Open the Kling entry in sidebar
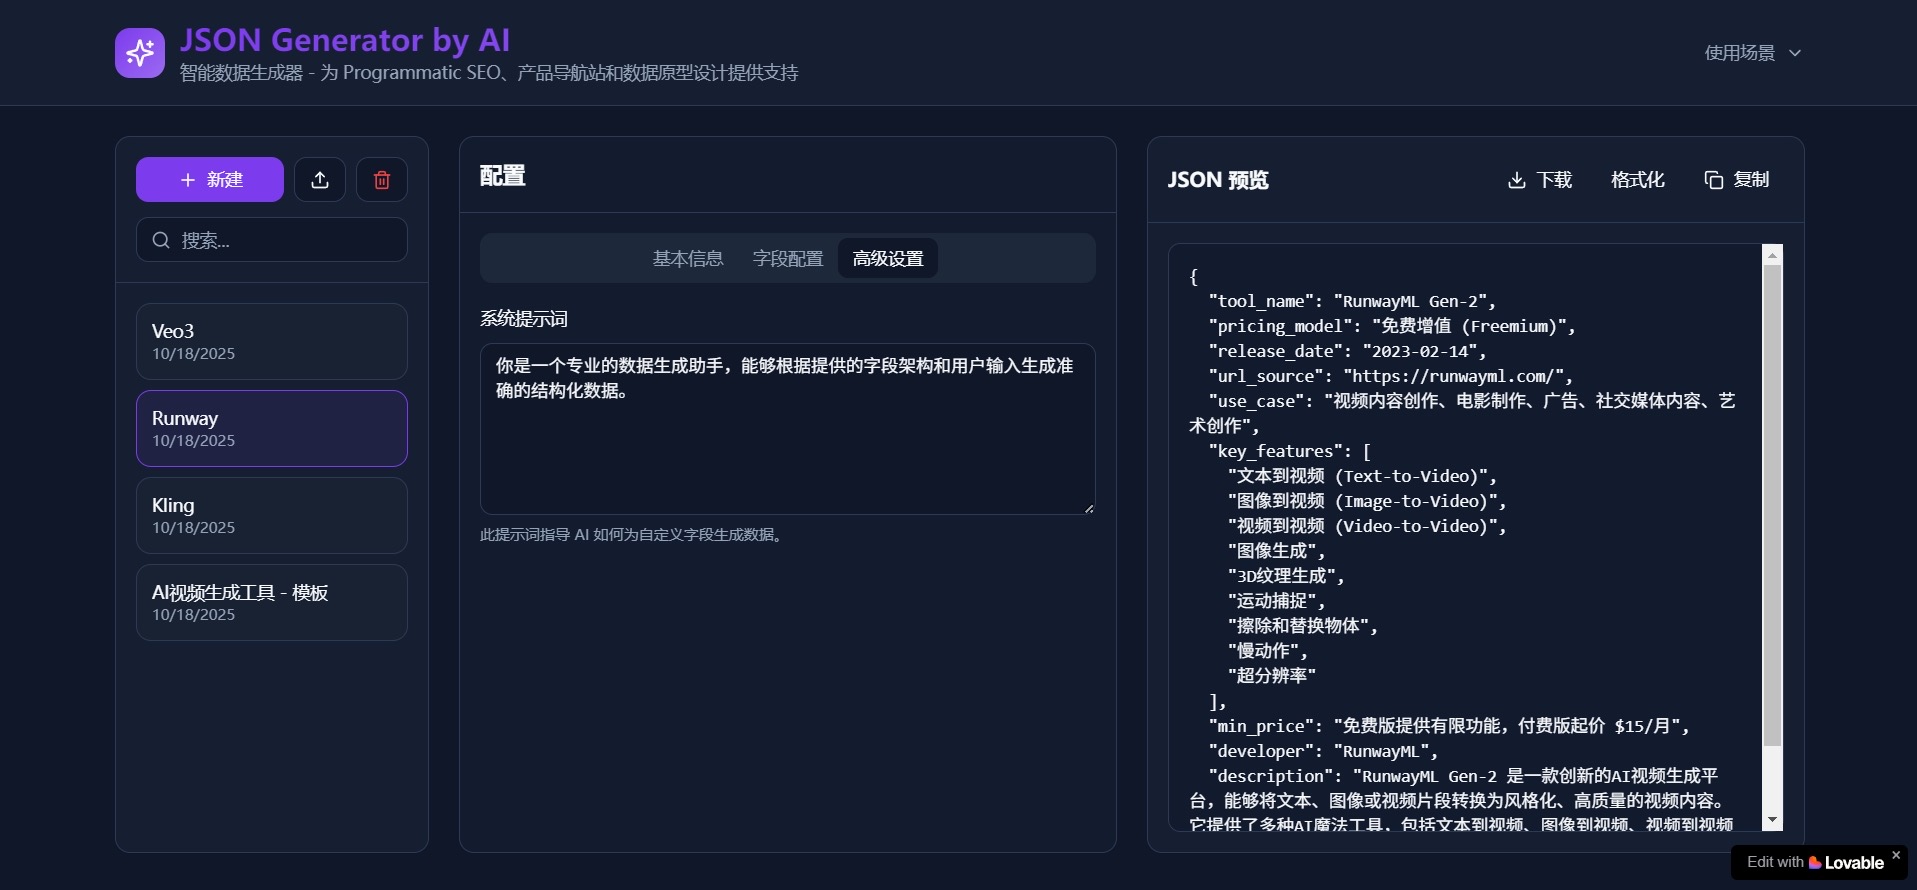 pyautogui.click(x=272, y=515)
